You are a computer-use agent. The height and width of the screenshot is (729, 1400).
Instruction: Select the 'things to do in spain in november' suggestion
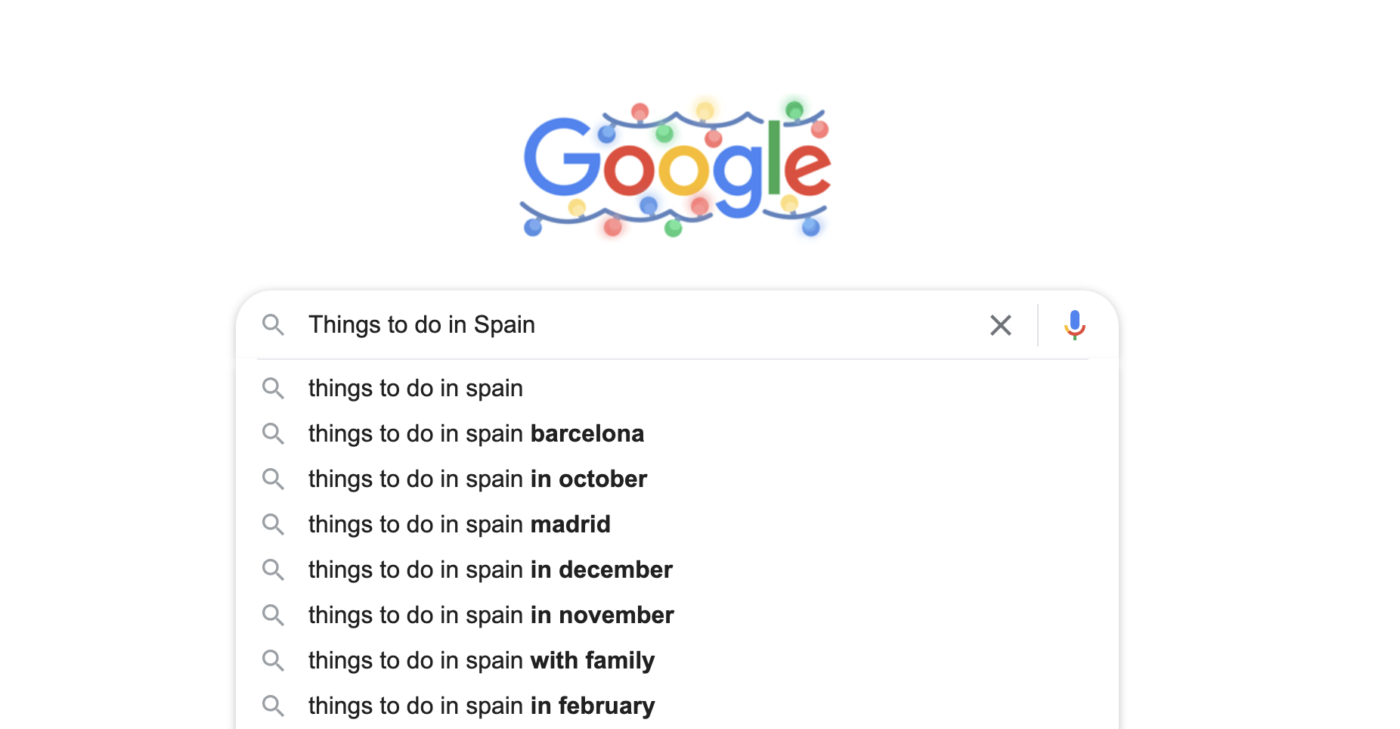click(490, 614)
